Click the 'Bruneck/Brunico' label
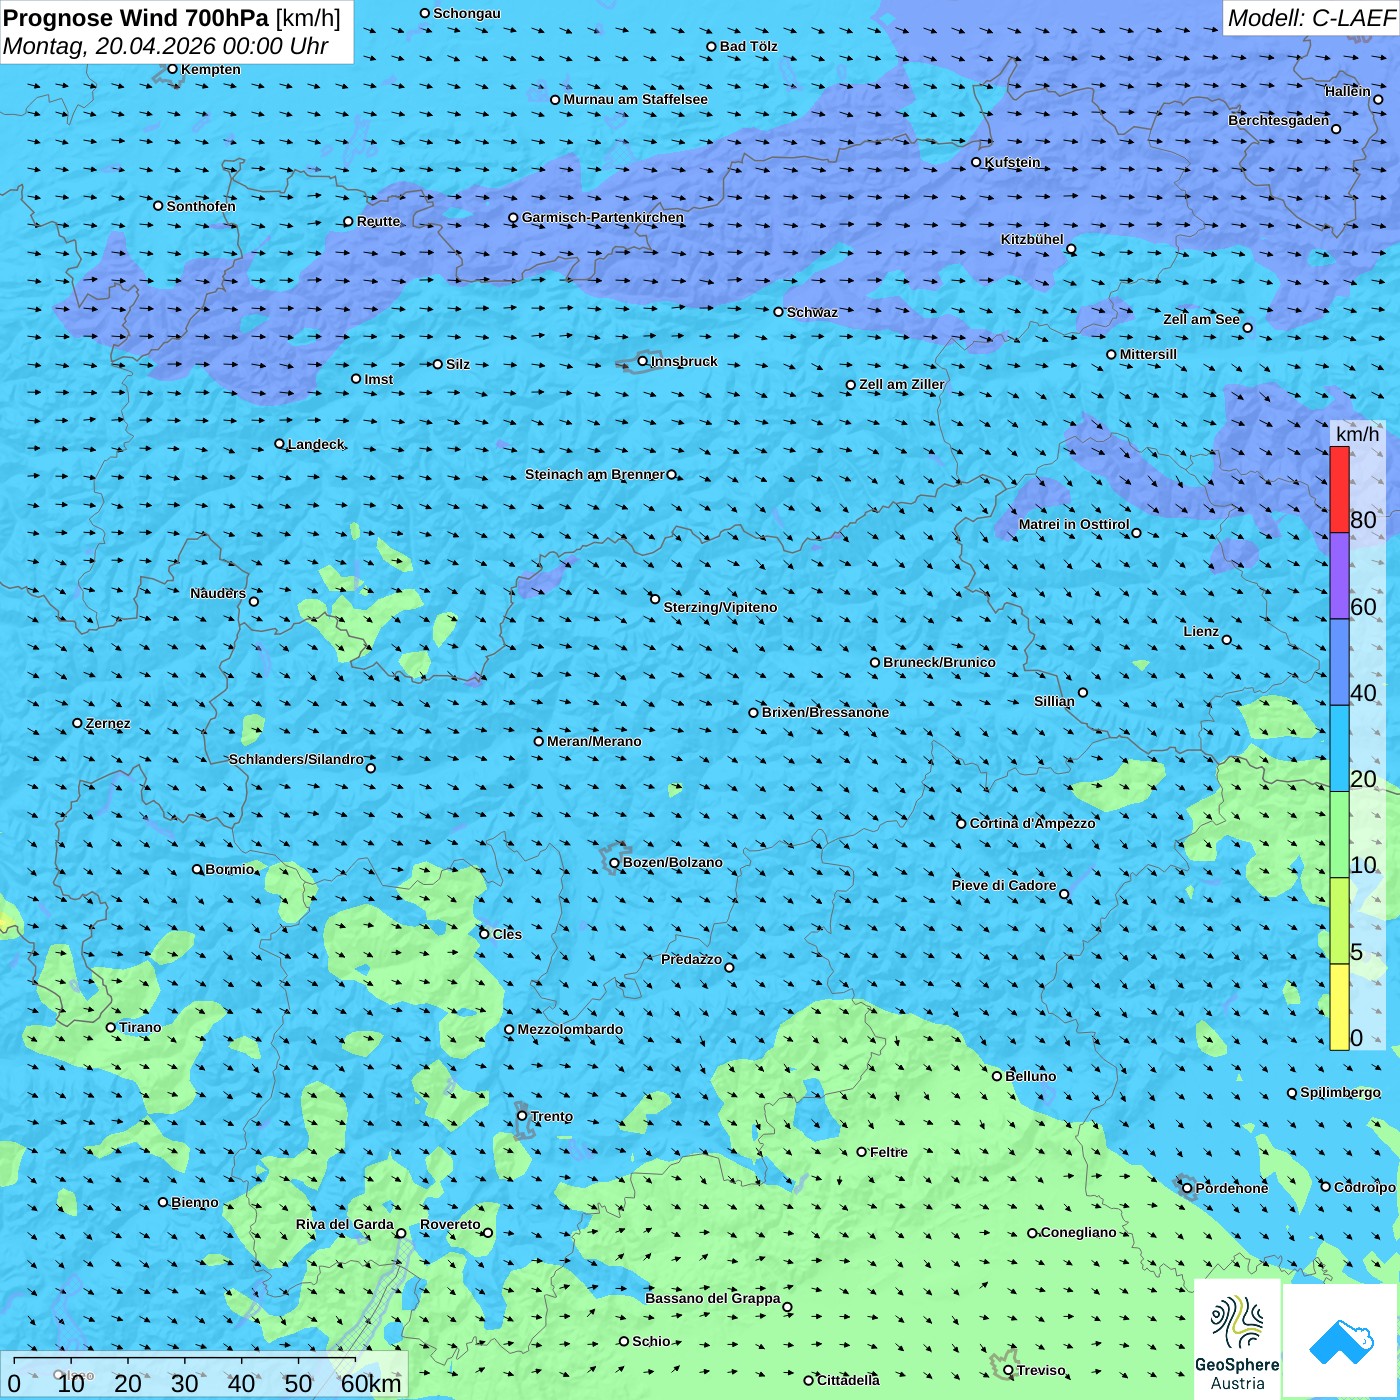The width and height of the screenshot is (1400, 1400). [939, 662]
